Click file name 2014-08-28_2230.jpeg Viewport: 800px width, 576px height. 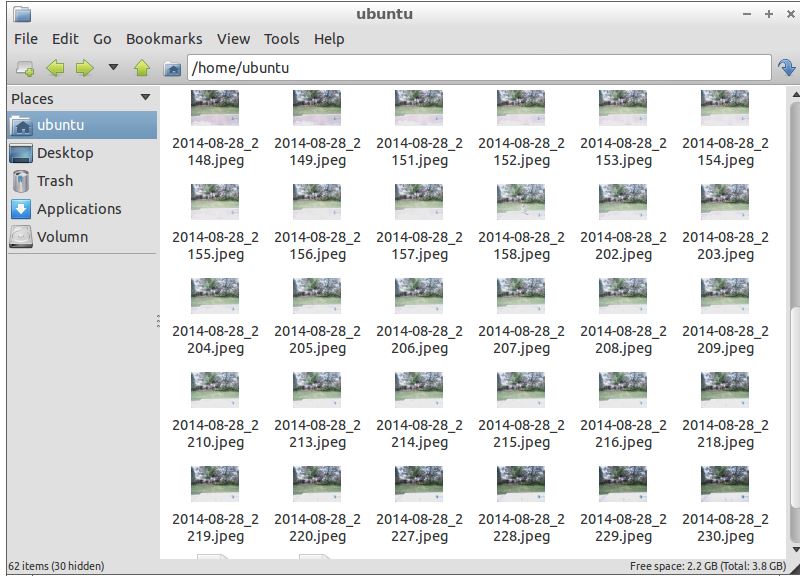[x=726, y=528]
